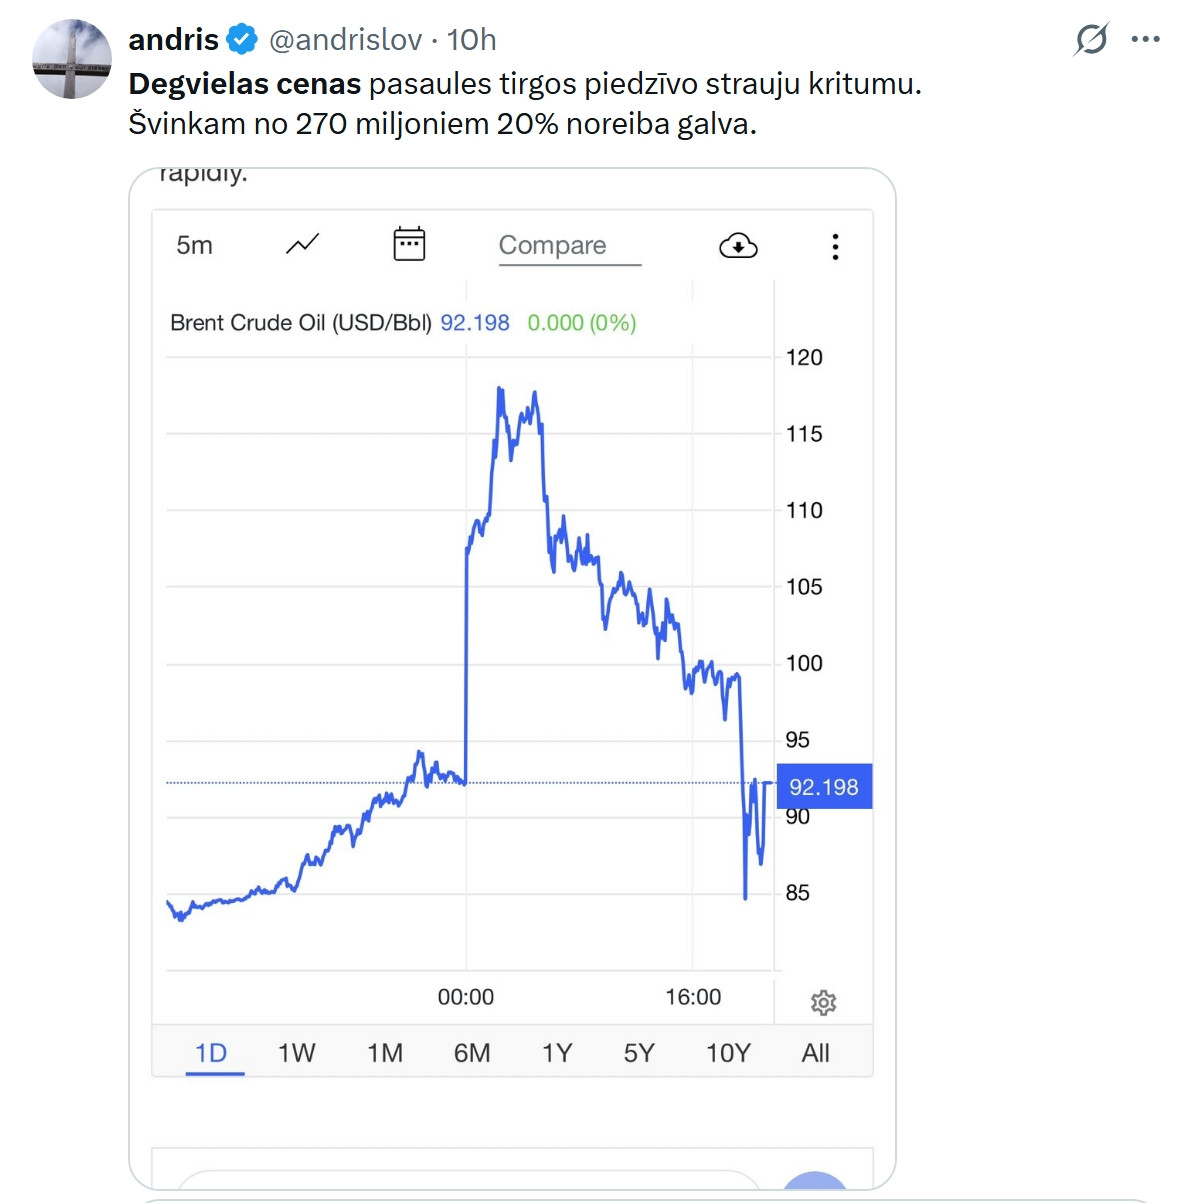Viewport: 1179px width, 1203px height.
Task: Click andris profile avatar
Action: point(72,59)
